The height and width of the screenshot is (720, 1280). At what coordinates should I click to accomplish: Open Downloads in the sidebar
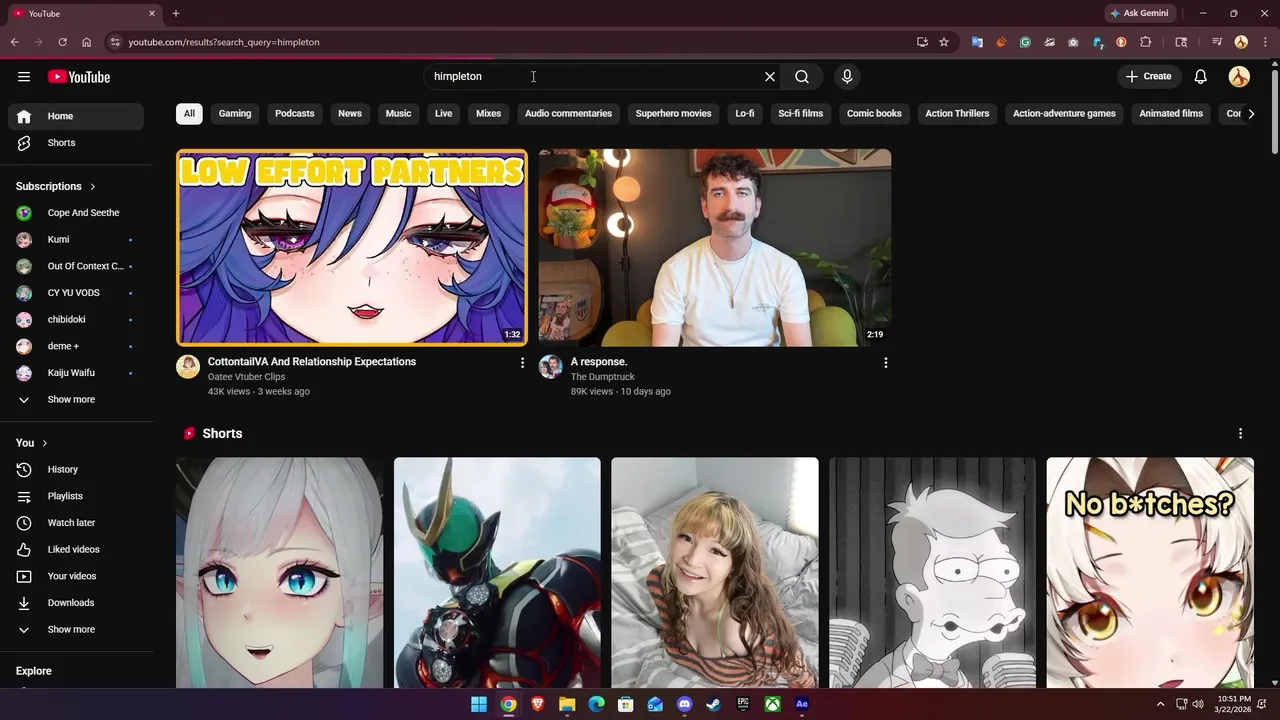click(76, 603)
